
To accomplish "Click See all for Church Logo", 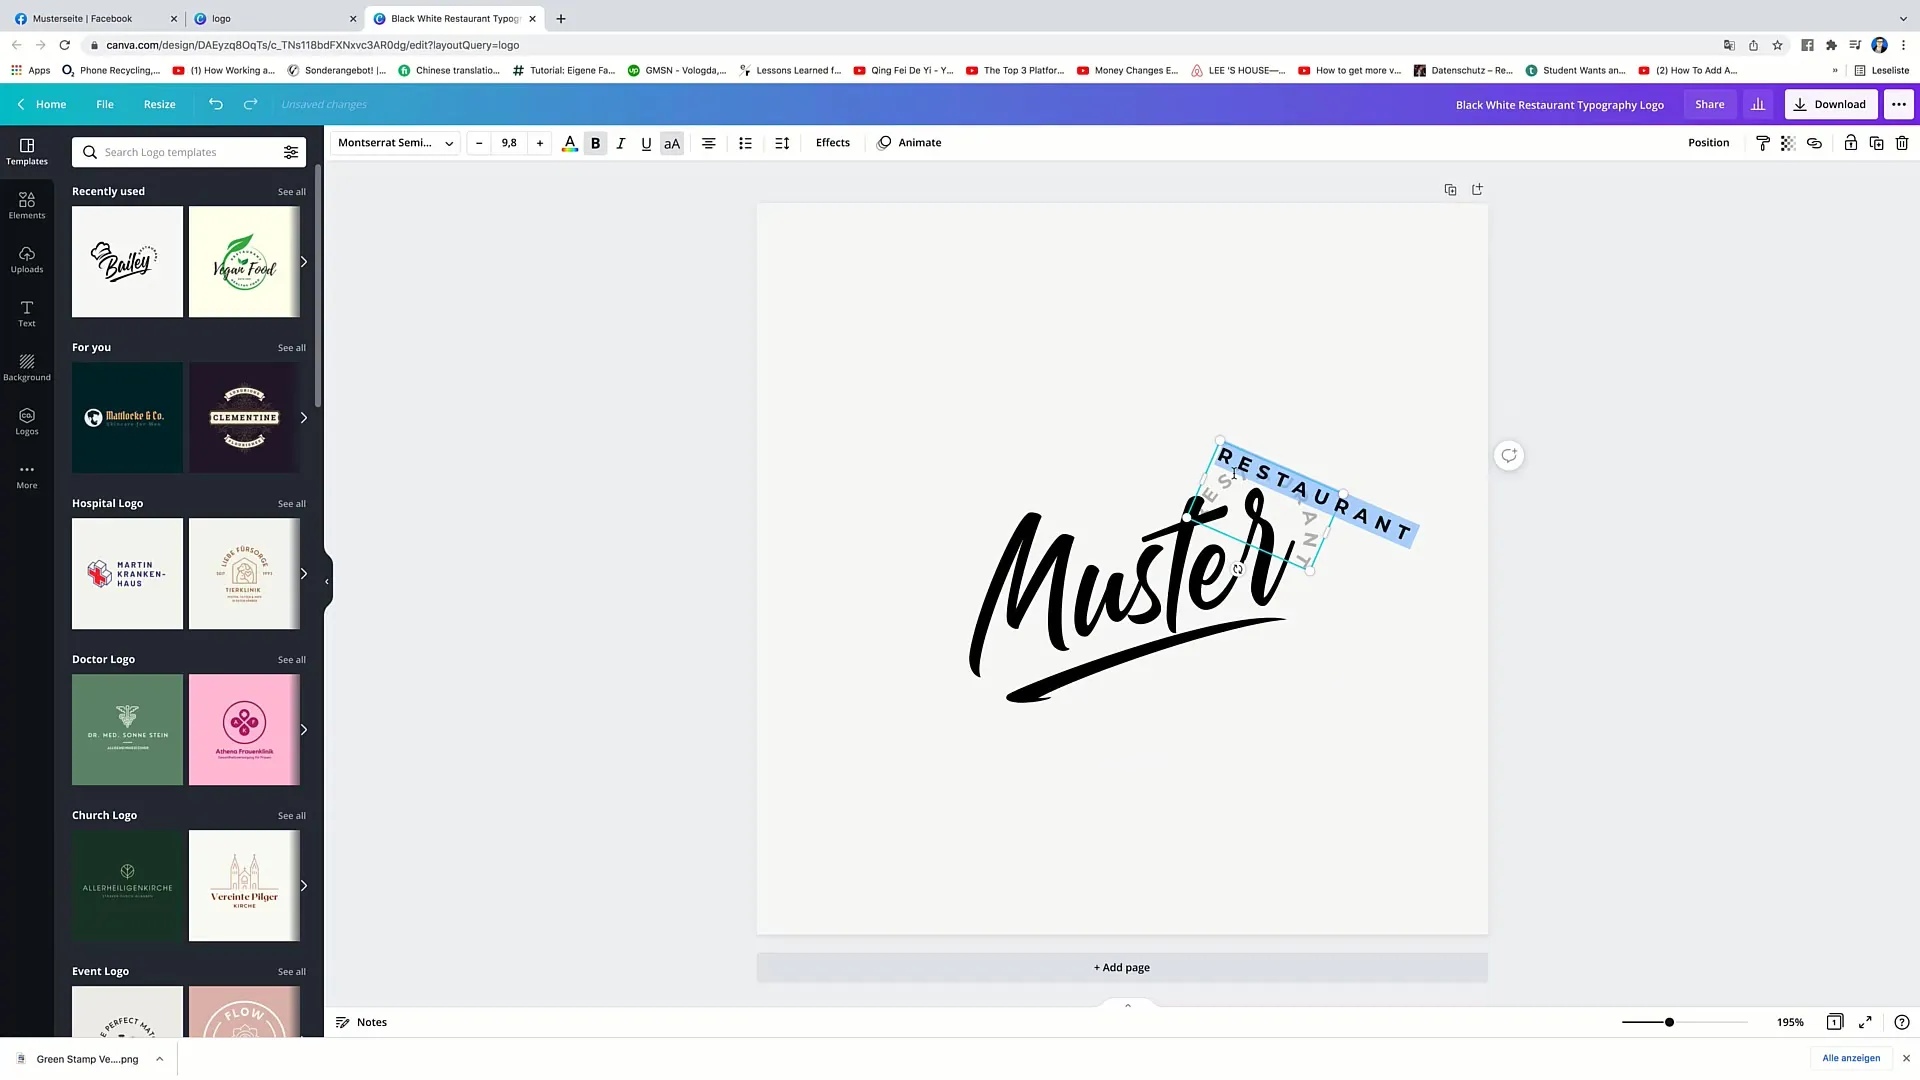I will tap(292, 816).
